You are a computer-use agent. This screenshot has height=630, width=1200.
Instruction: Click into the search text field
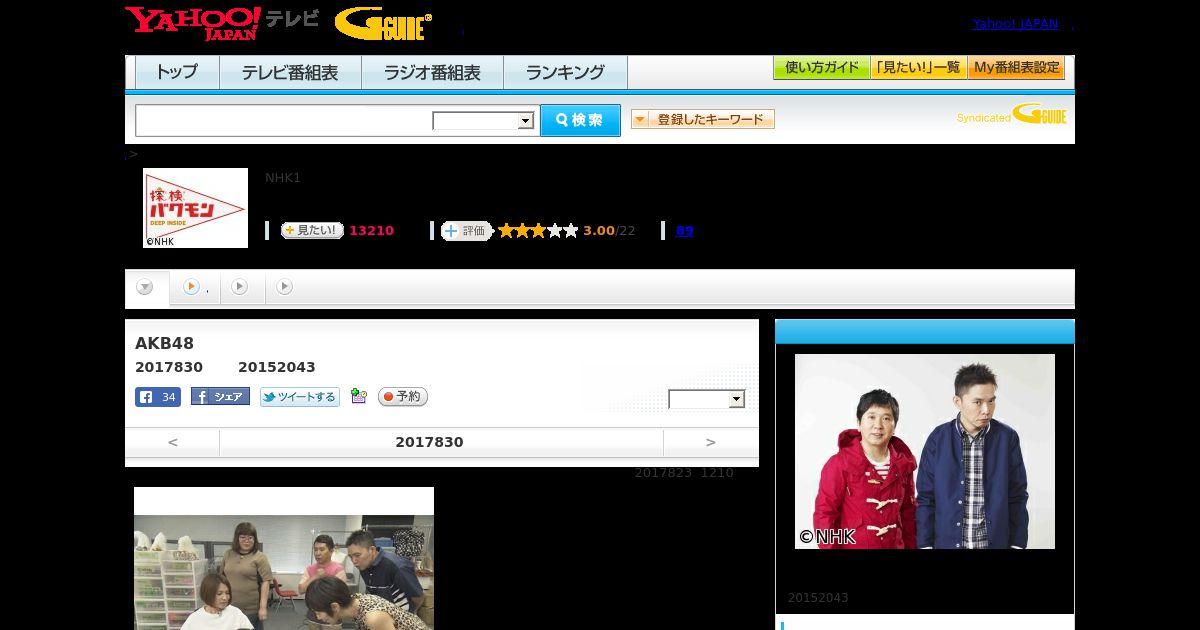point(284,120)
